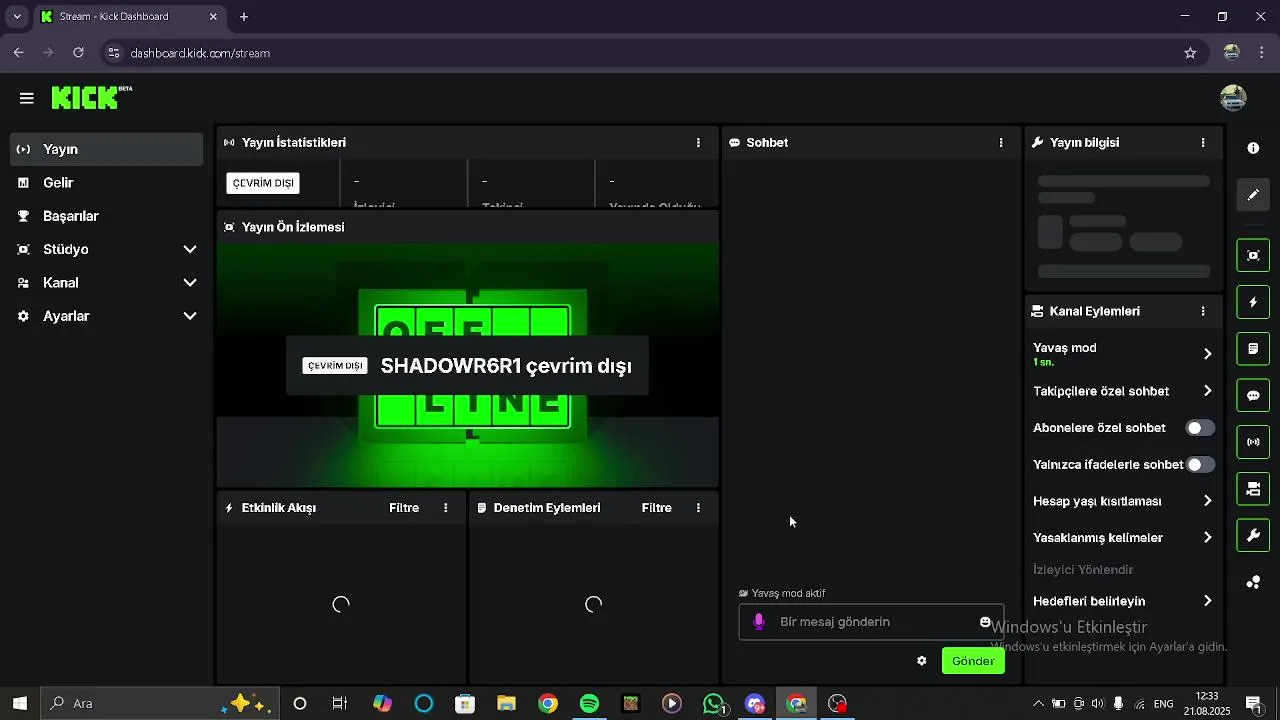Image resolution: width=1280 pixels, height=720 pixels.
Task: Open Etkinlik Akışı Filtre button
Action: [404, 508]
